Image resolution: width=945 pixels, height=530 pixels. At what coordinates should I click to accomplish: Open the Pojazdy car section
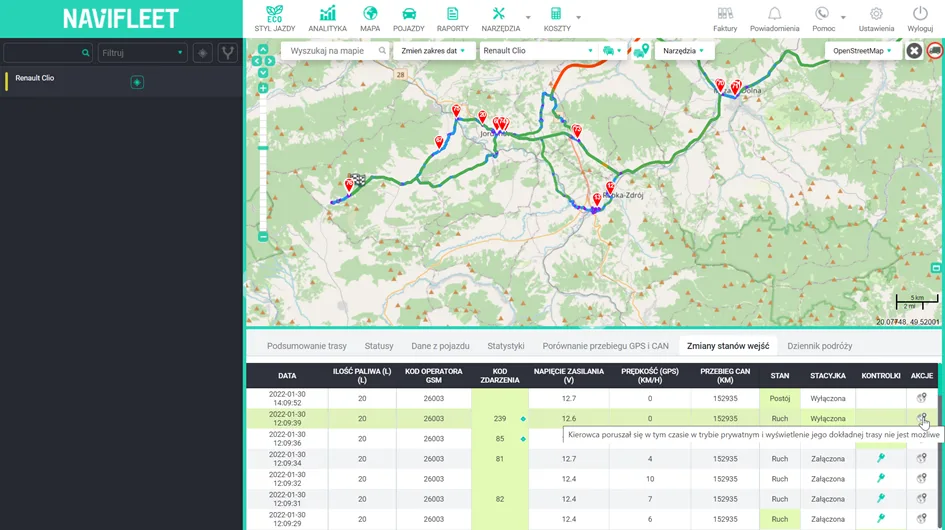(x=409, y=19)
